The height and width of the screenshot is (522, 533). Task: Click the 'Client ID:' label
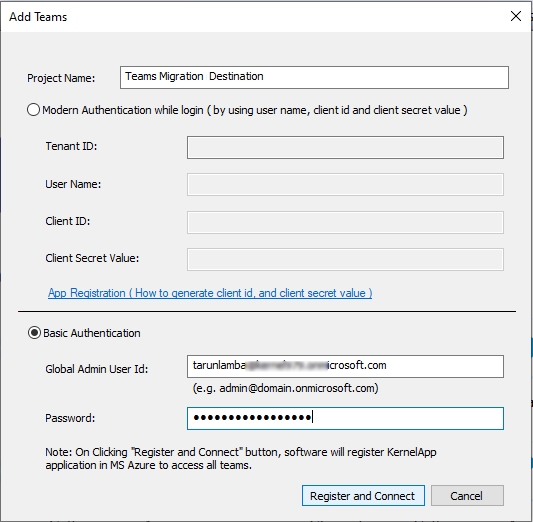point(68,221)
